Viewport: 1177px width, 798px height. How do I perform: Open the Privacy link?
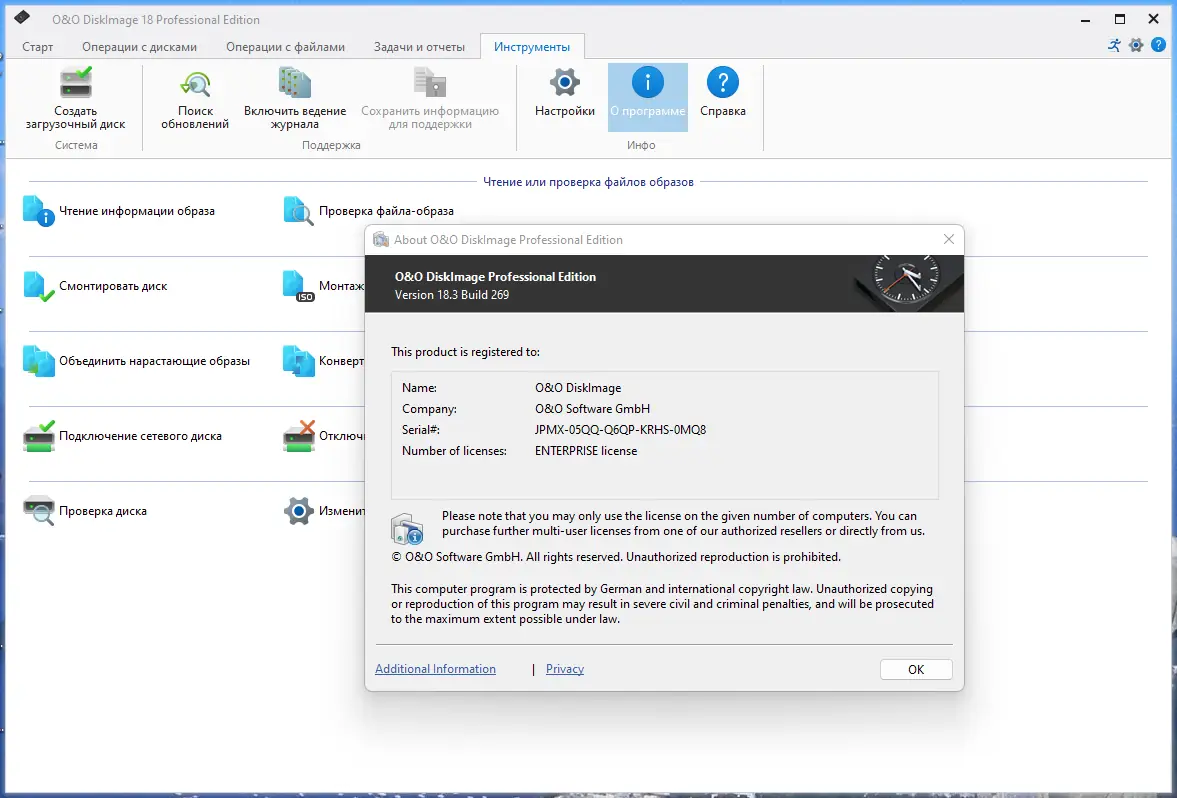pyautogui.click(x=564, y=669)
